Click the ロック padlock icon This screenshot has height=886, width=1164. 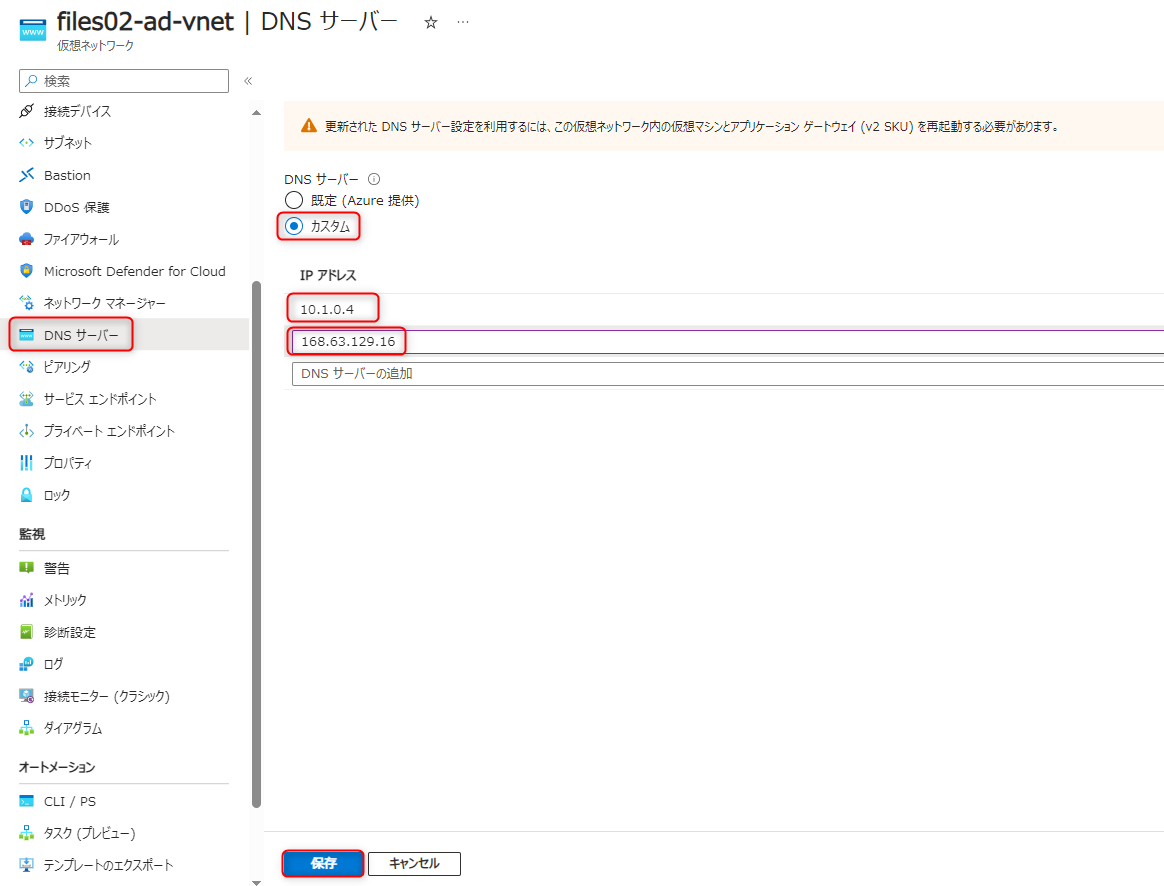point(27,495)
